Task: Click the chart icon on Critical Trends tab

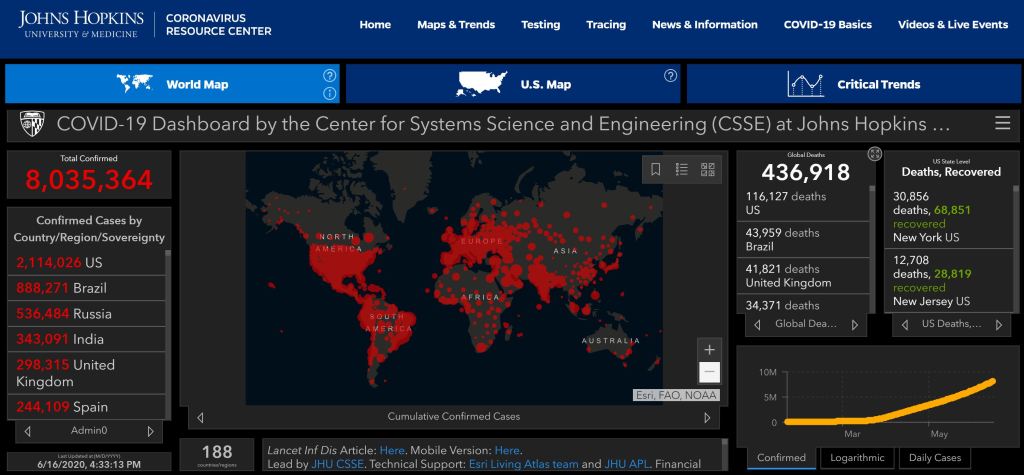Action: pos(805,84)
